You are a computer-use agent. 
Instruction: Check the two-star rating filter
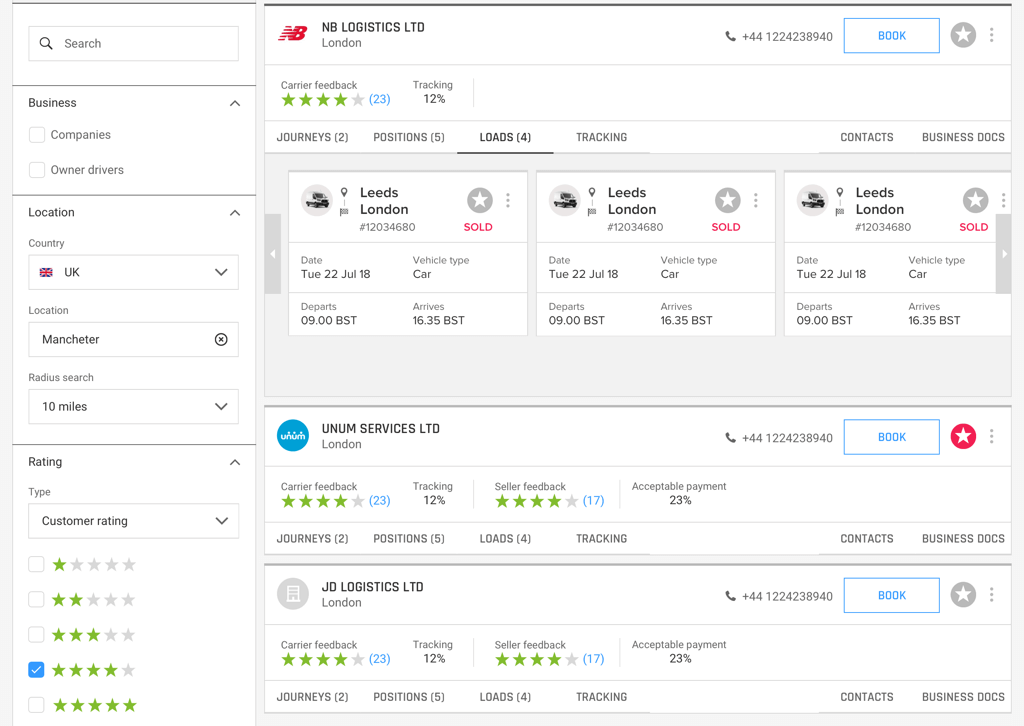coord(37,599)
